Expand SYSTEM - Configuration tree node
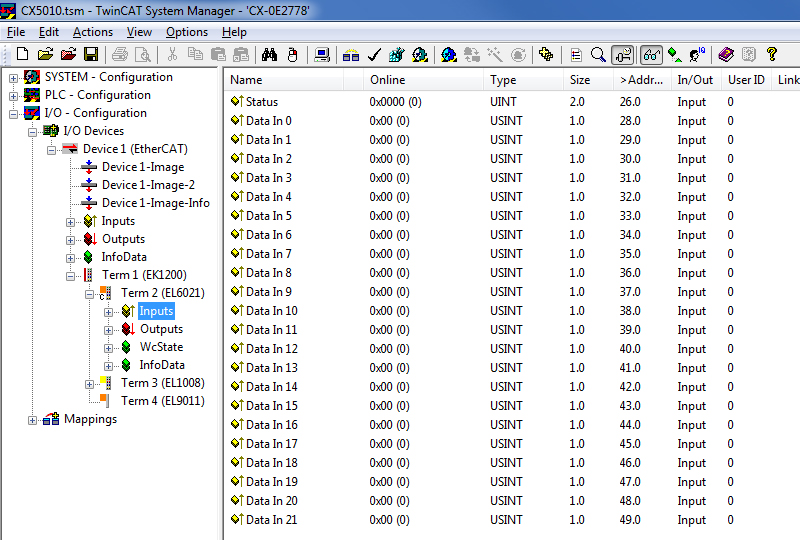The height and width of the screenshot is (540, 800). point(13,78)
